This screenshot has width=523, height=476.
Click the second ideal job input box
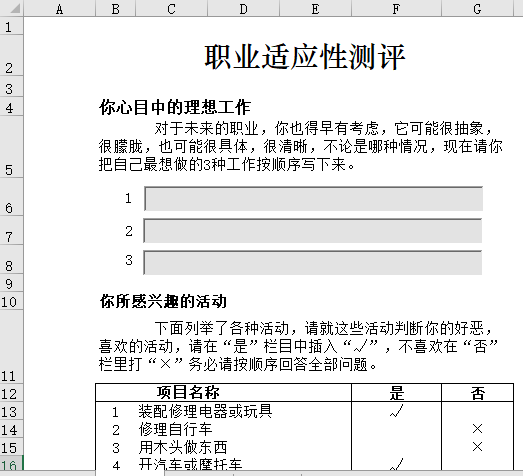click(313, 230)
